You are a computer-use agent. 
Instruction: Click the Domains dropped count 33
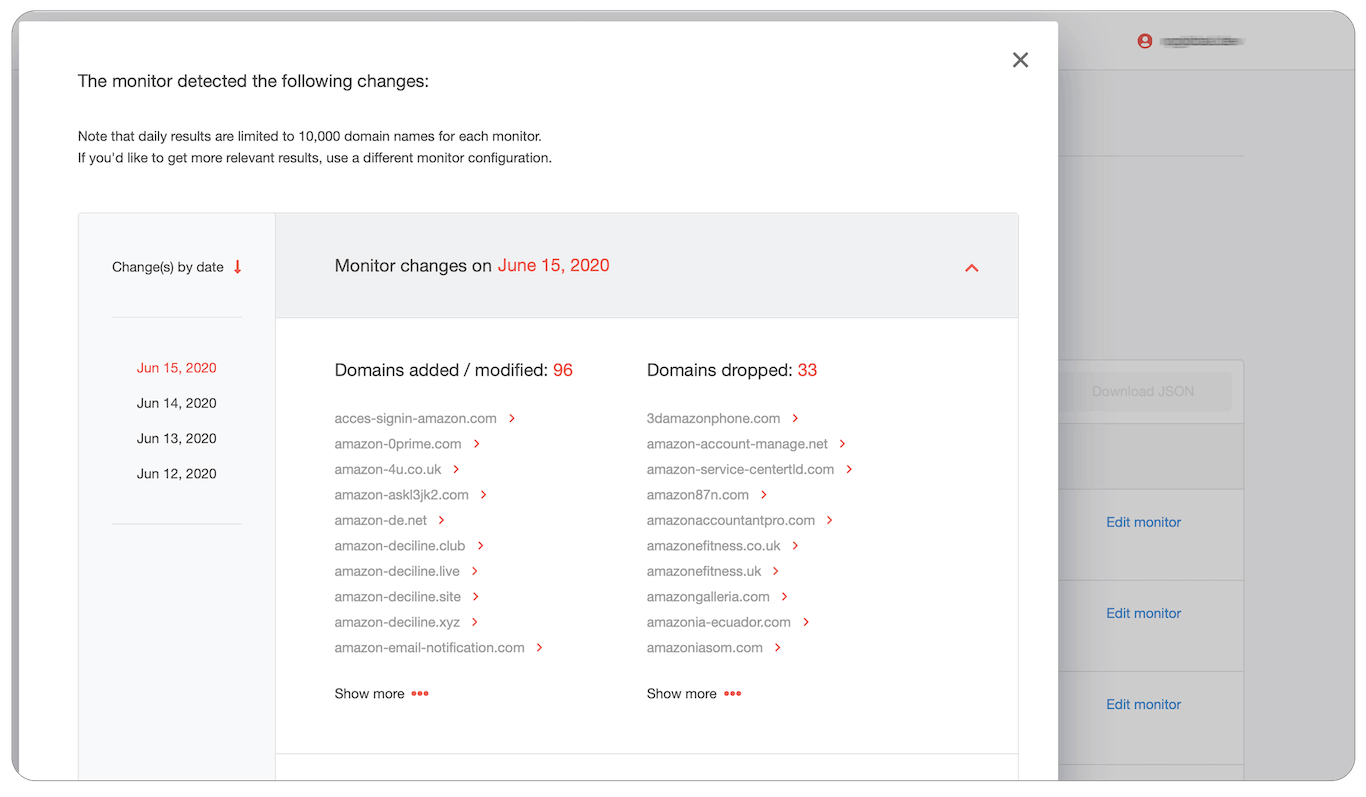(807, 370)
